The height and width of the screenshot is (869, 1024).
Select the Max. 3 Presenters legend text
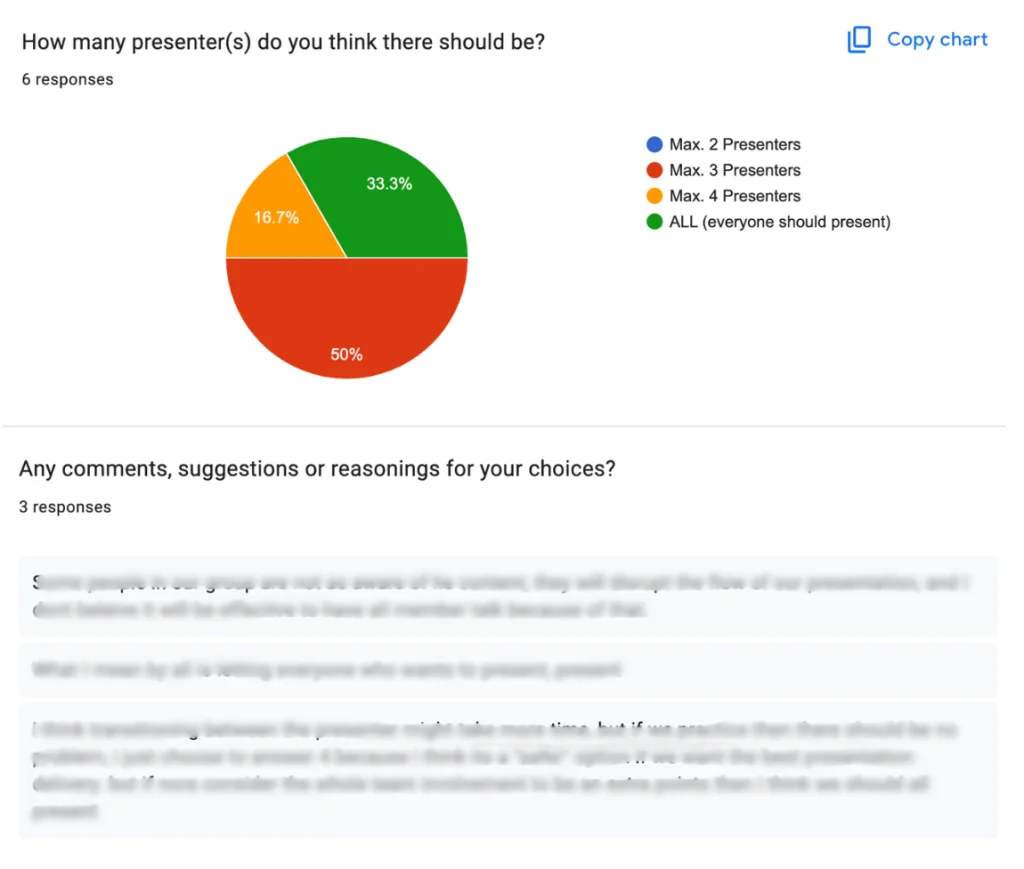pos(735,170)
